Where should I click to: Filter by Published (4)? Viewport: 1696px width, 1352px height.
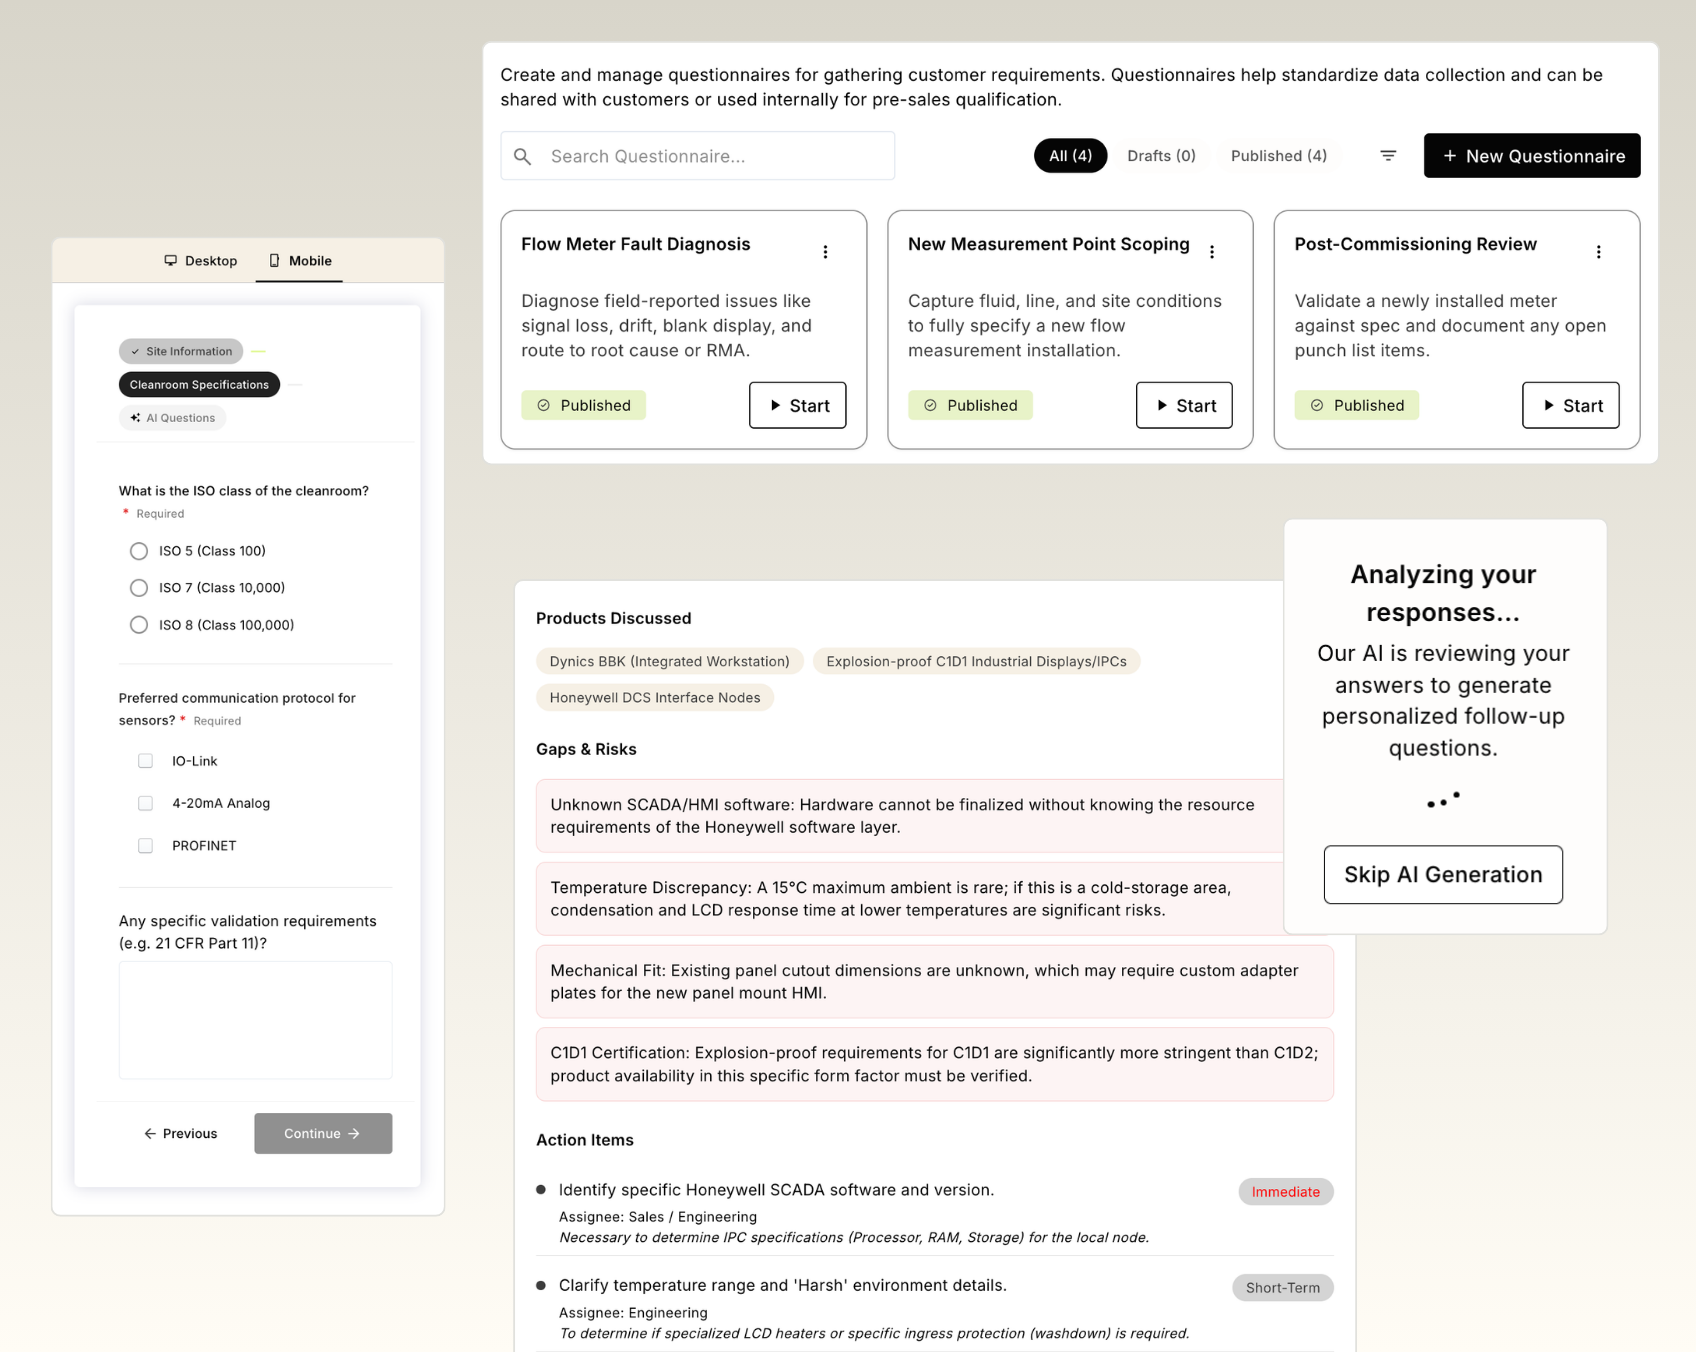1279,156
